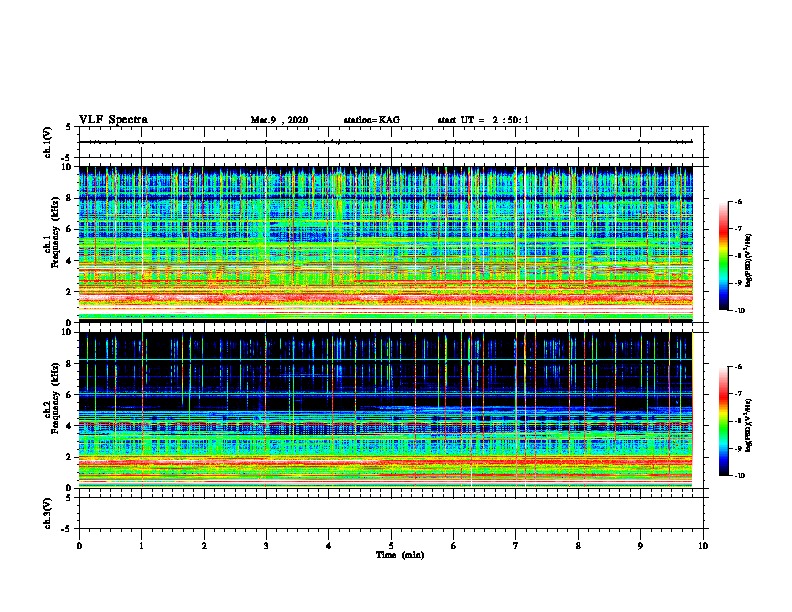Click the empty ch.3 waveform panel
792x612 pixels.
(393, 513)
